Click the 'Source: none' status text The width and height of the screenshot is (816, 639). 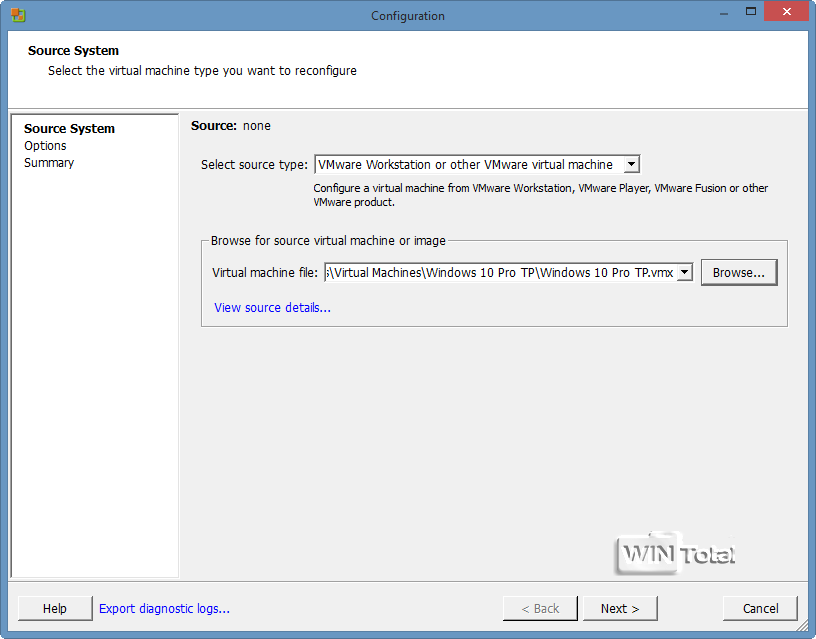pos(231,126)
